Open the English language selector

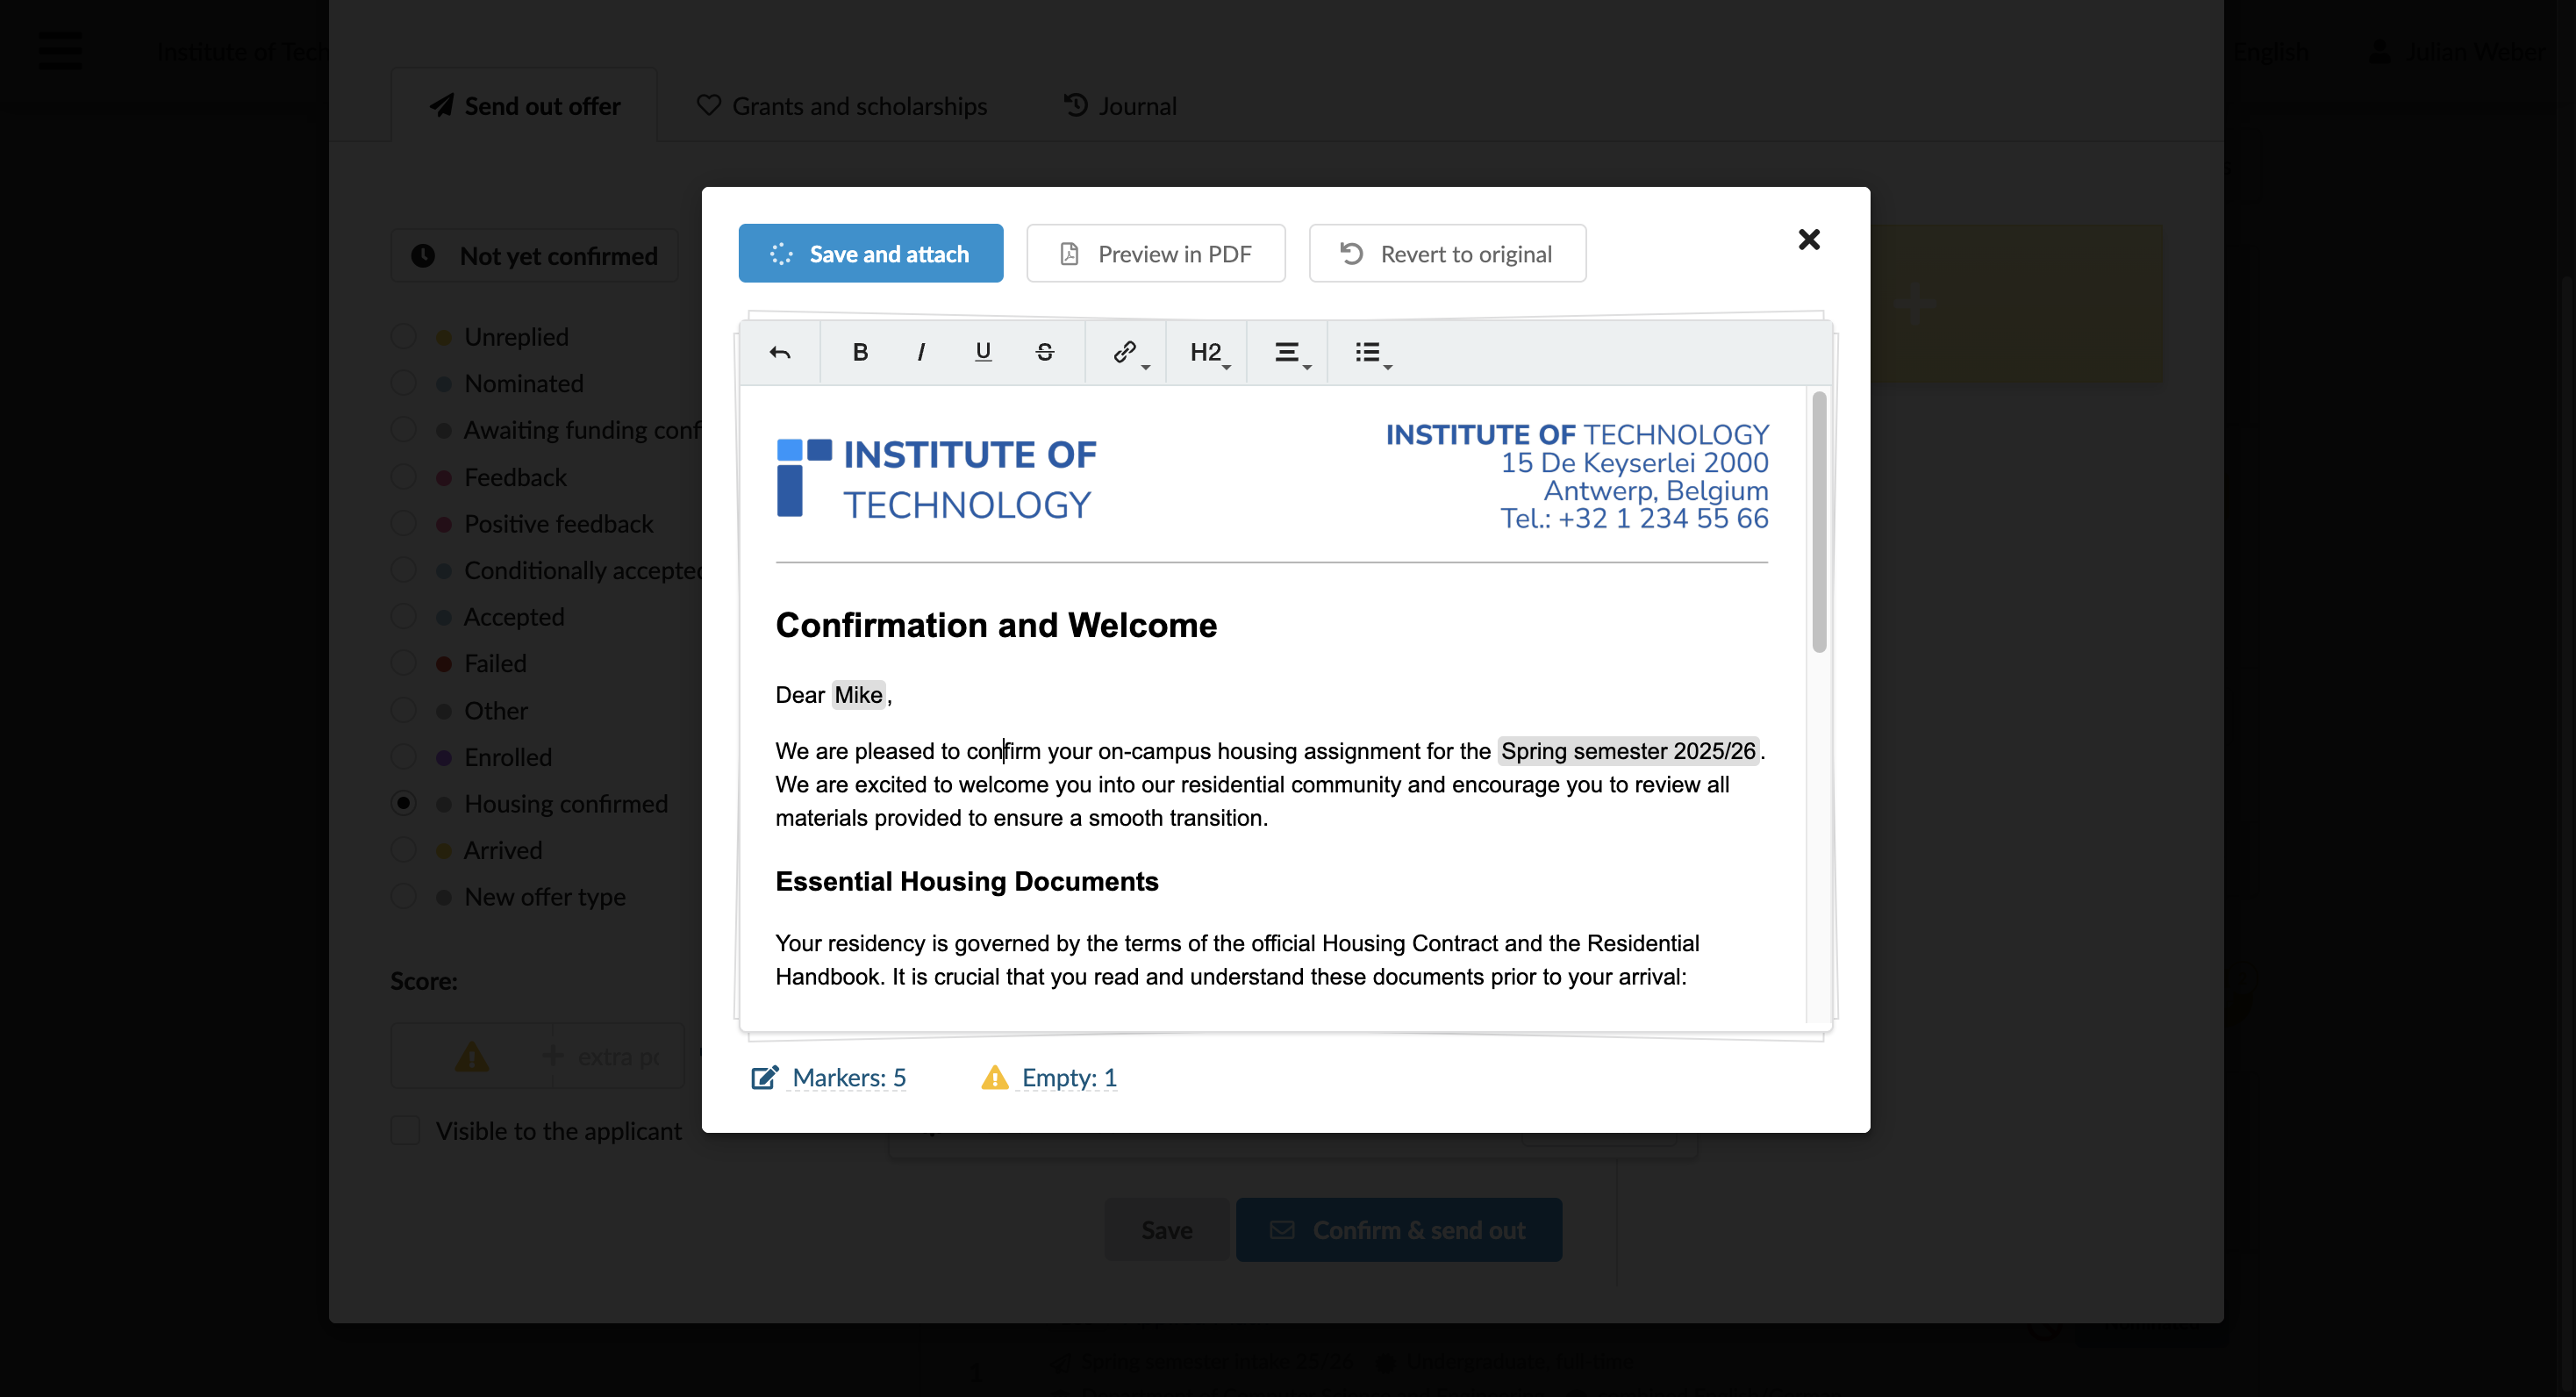[x=2270, y=52]
